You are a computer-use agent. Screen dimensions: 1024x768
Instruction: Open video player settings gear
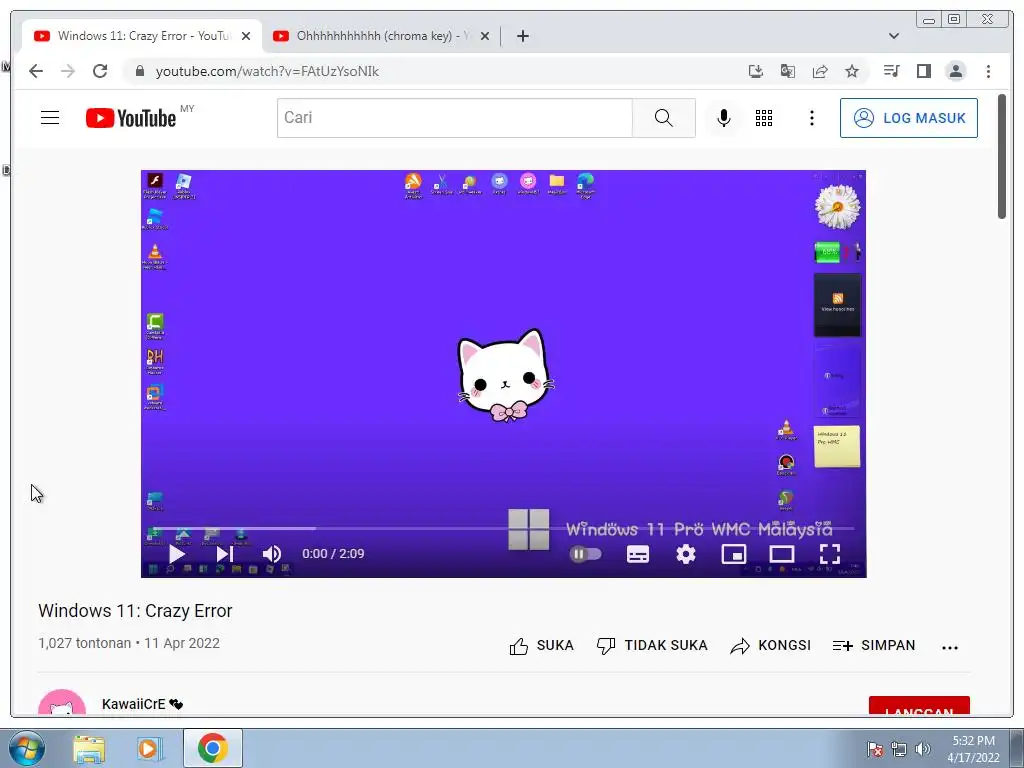point(686,554)
